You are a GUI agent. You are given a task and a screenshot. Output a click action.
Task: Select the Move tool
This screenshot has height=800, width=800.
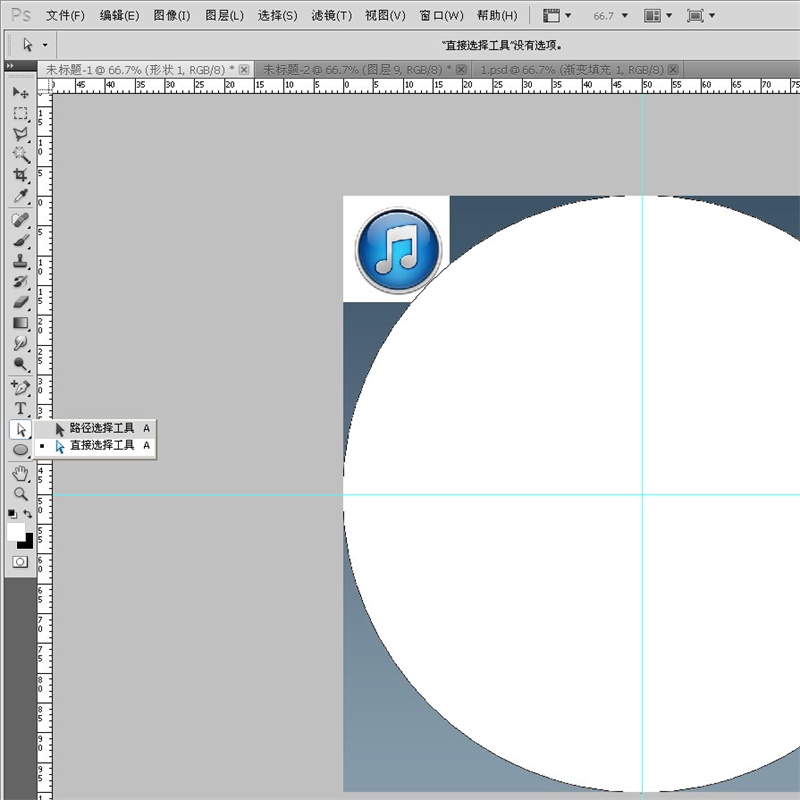point(20,93)
